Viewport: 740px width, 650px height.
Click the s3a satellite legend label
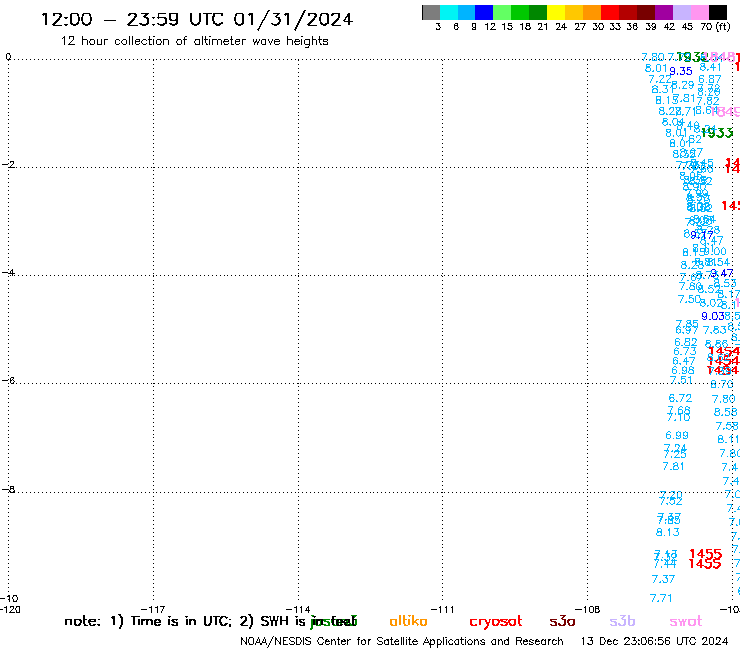point(562,621)
